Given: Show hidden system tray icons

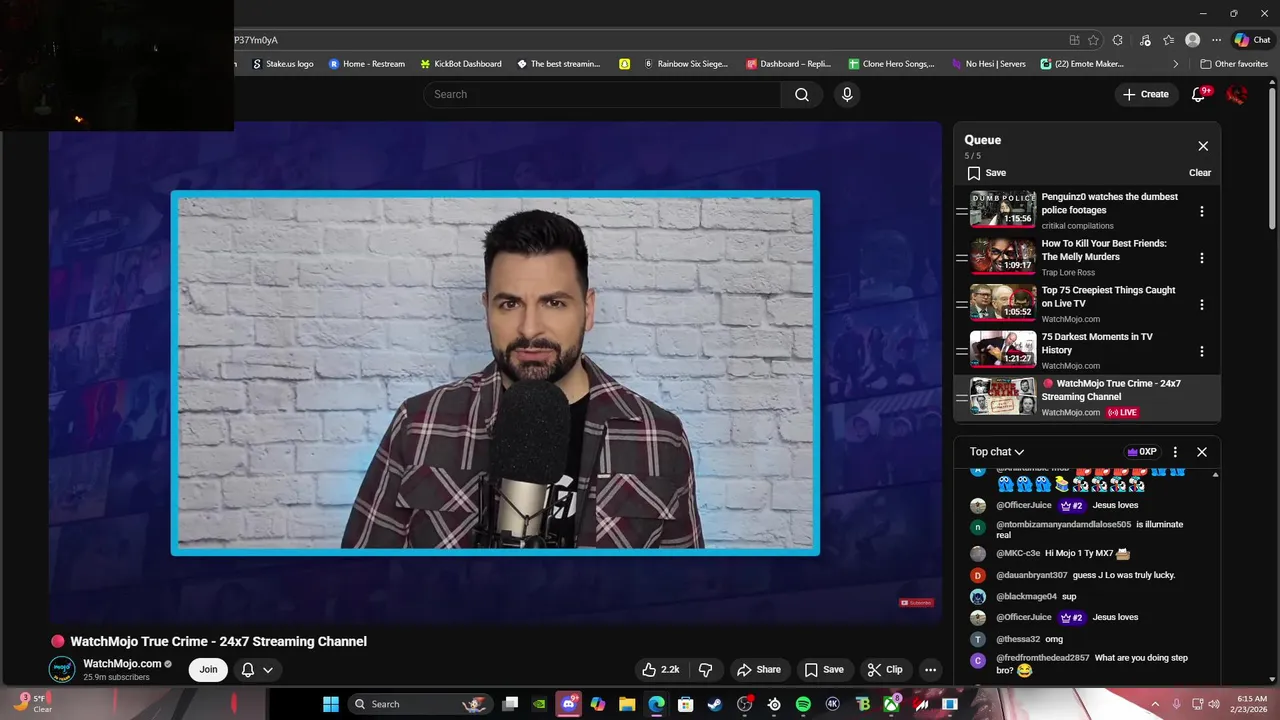Looking at the screenshot, I should coord(1155,704).
